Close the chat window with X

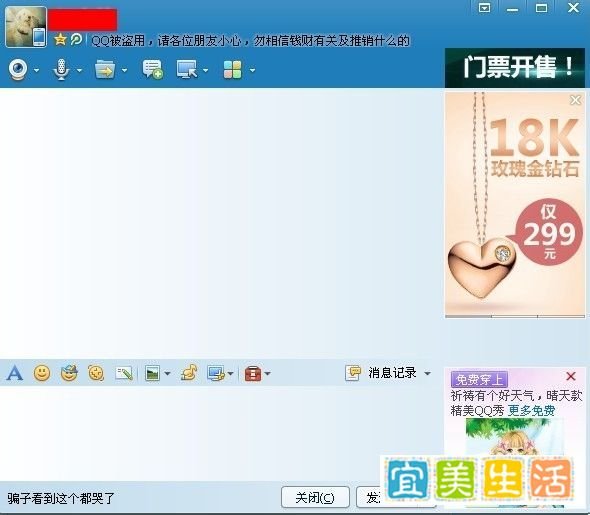[573, 7]
